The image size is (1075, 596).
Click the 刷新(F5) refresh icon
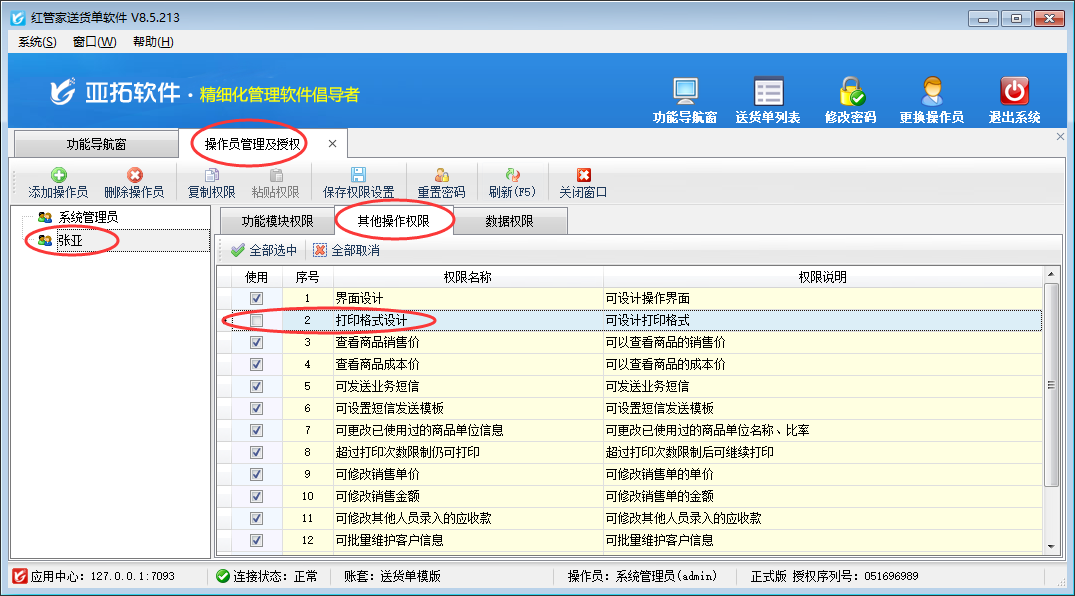pyautogui.click(x=512, y=175)
